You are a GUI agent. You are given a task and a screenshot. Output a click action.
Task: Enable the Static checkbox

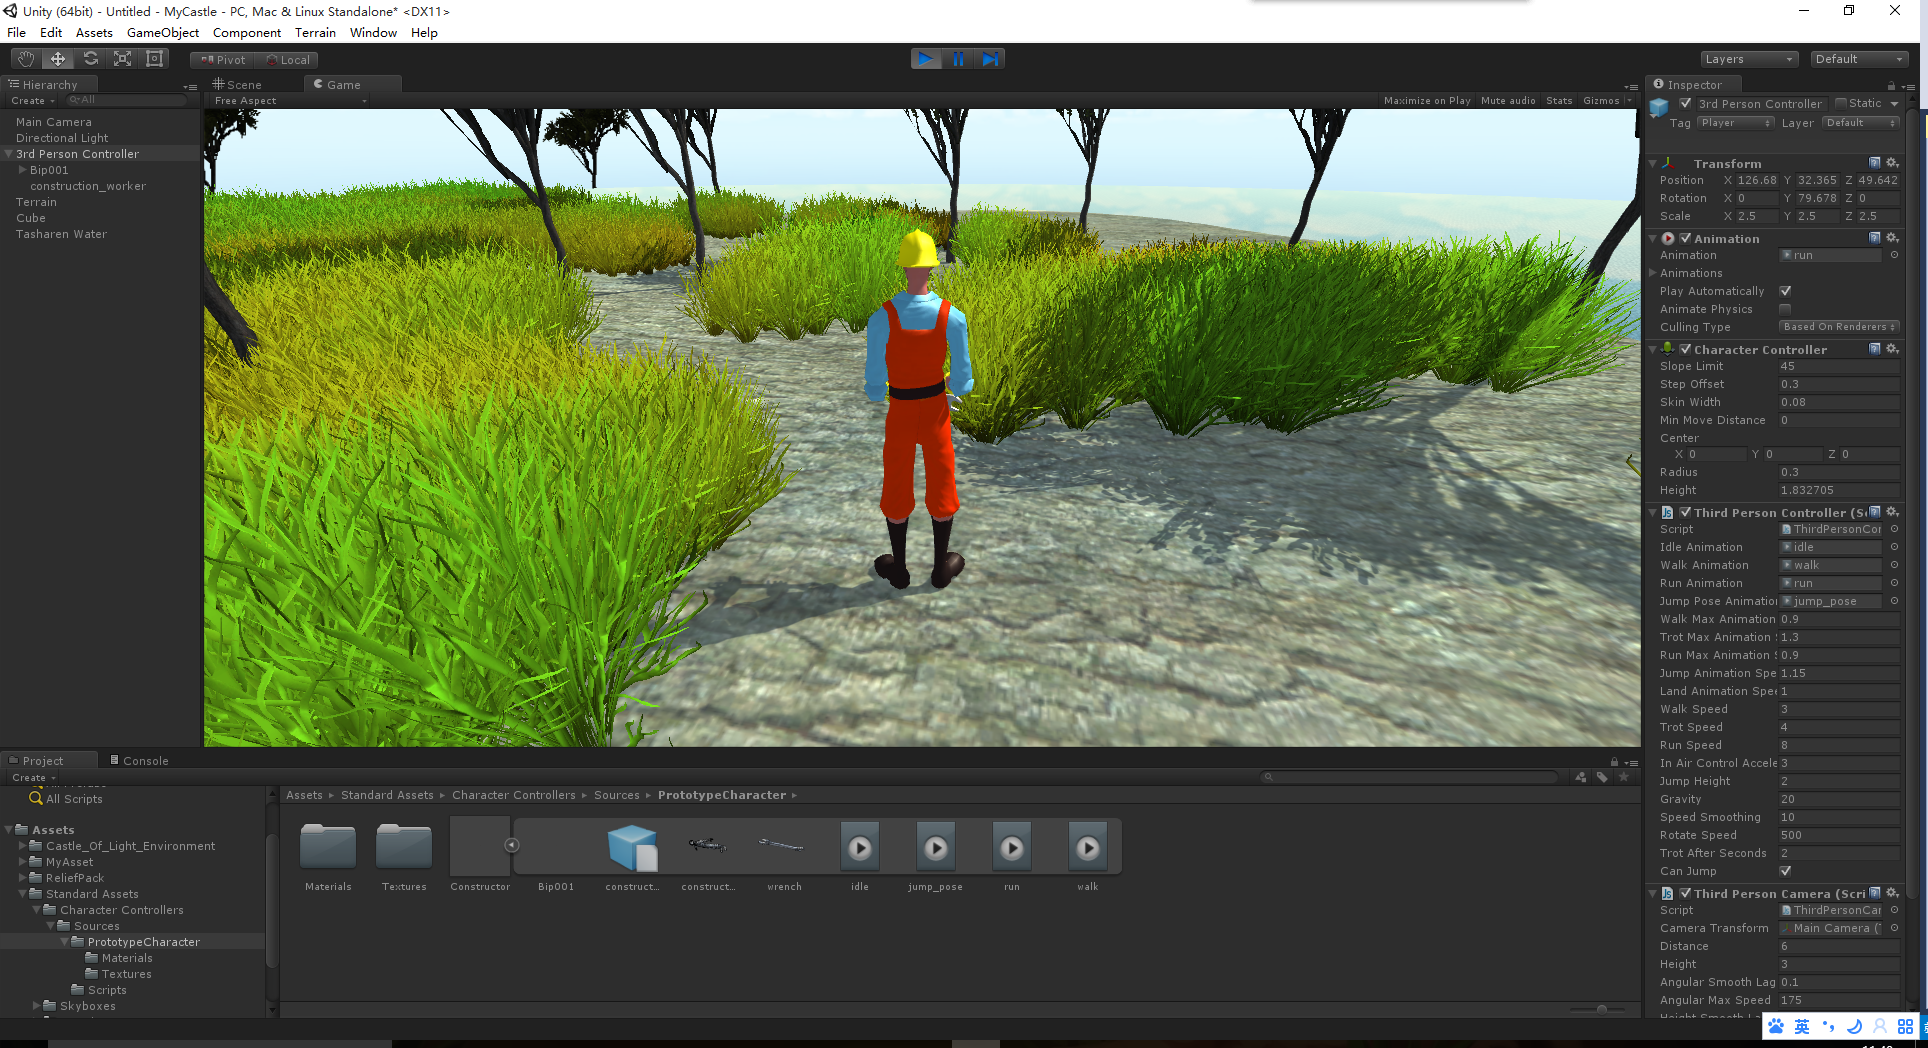tap(1841, 103)
